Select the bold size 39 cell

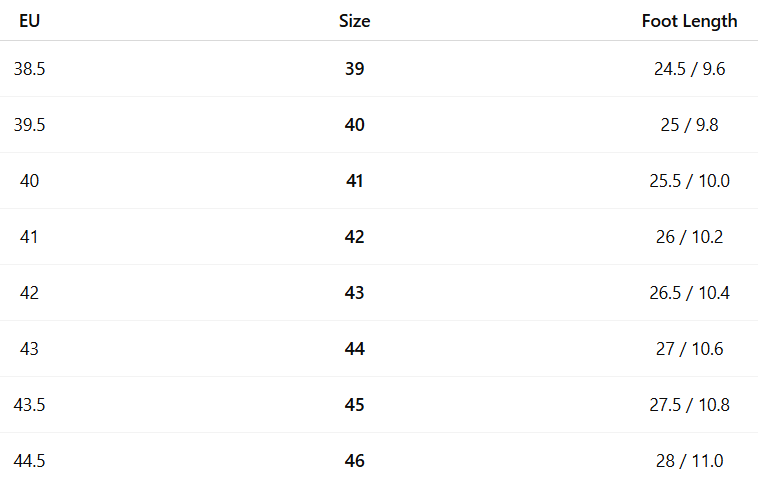pyautogui.click(x=354, y=69)
